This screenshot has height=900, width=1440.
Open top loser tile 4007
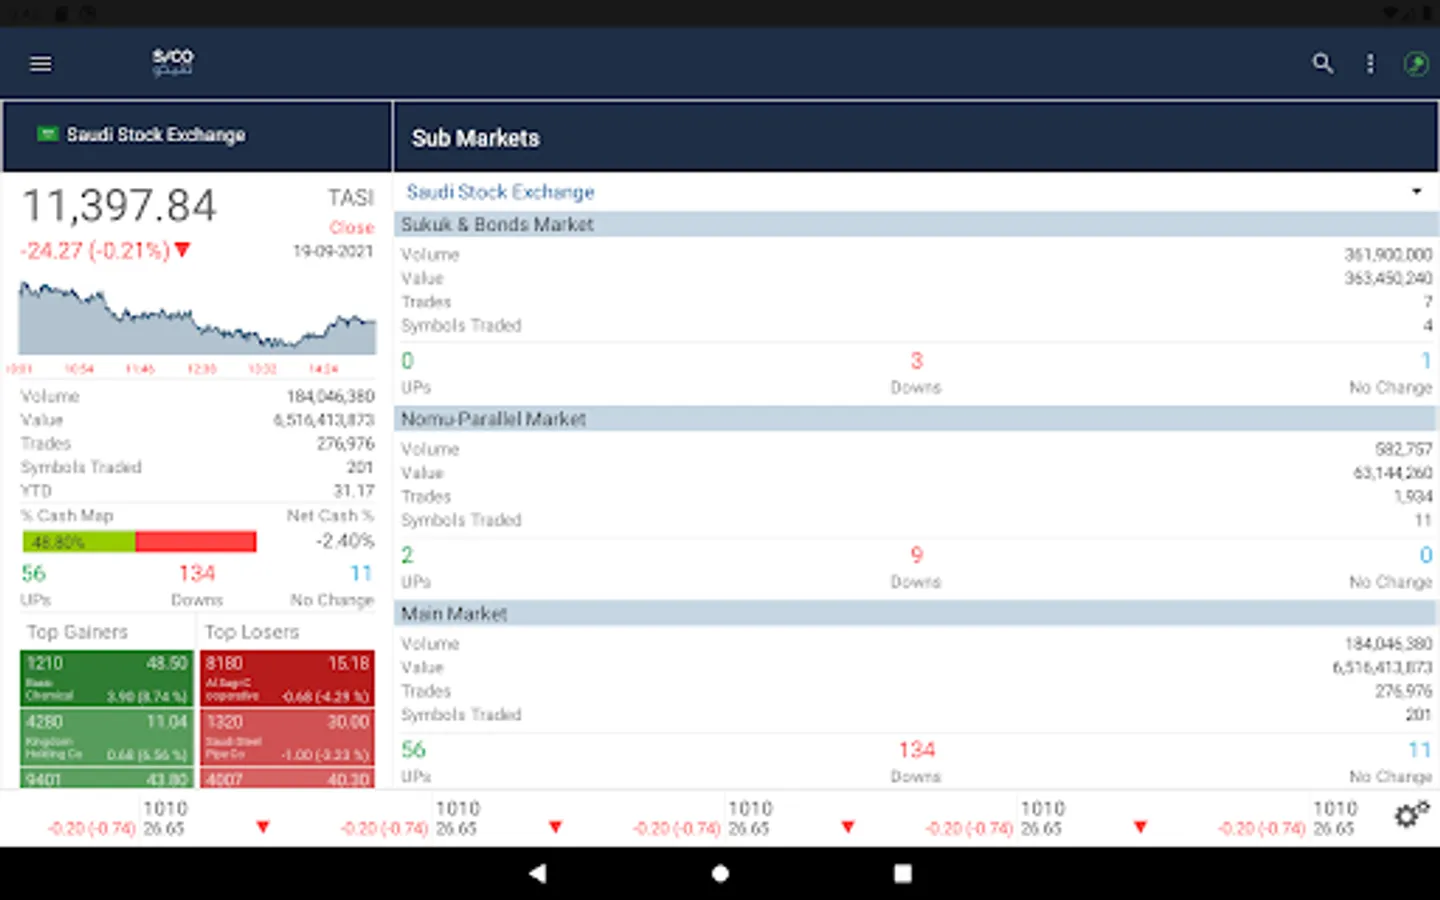[x=287, y=778]
